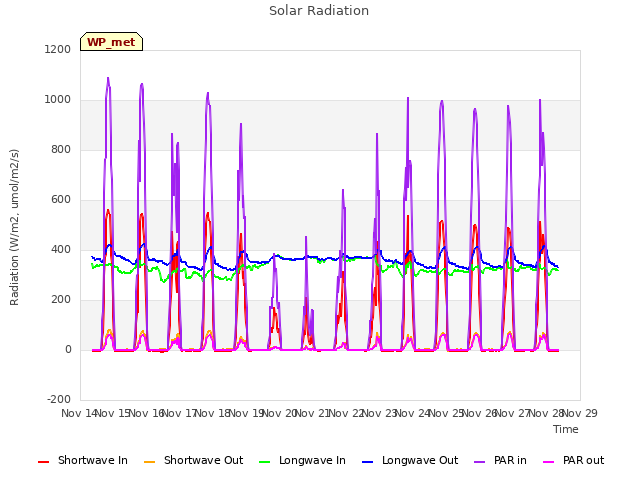Image resolution: width=640 pixels, height=480 pixels.
Task: Click the blue Longwave Out legend swatch
Action: point(367,462)
